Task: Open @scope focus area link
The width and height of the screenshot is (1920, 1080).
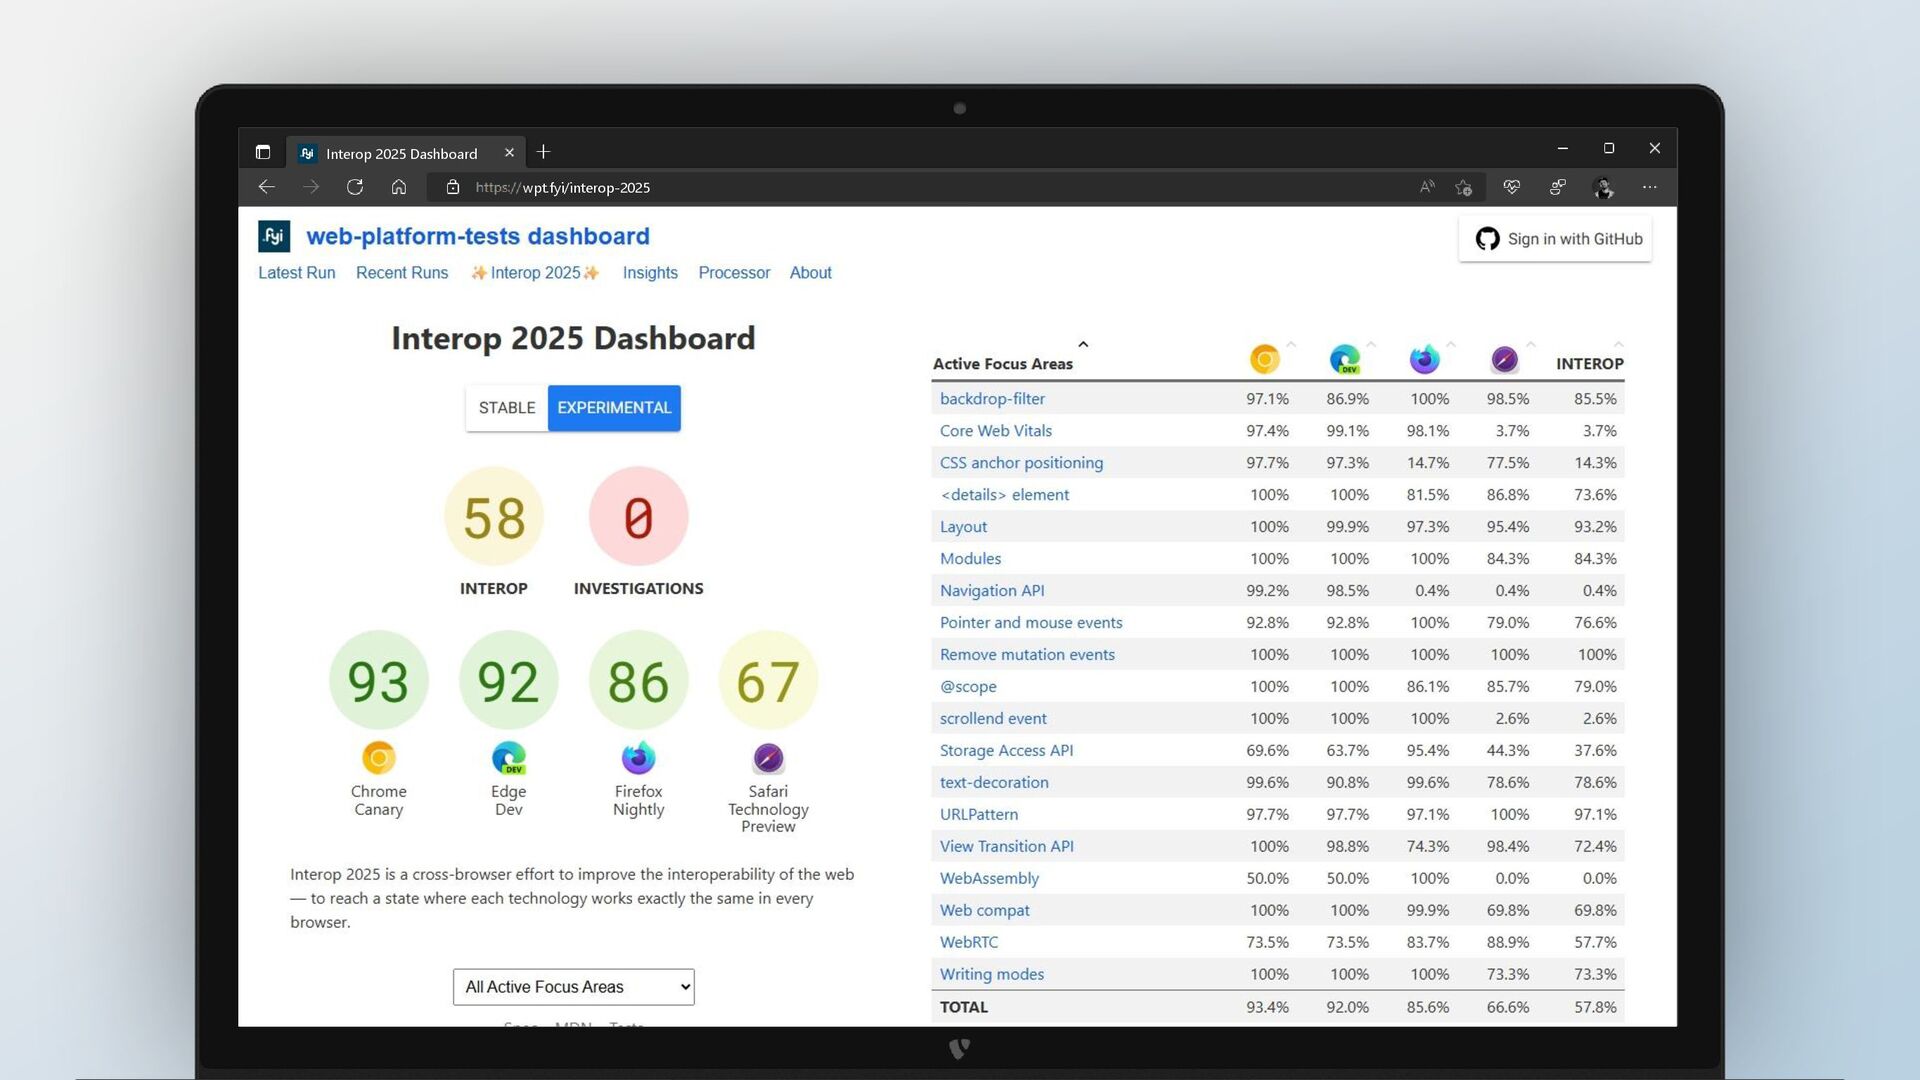Action: tap(968, 687)
